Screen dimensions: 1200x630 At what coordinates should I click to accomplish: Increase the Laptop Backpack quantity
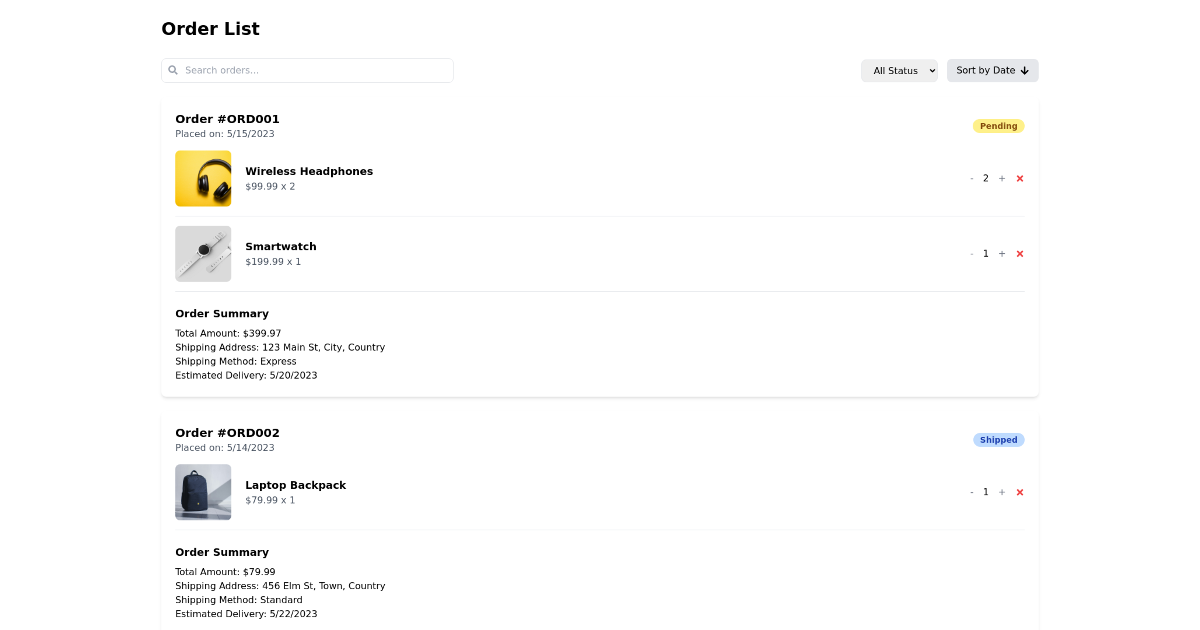(x=1001, y=492)
